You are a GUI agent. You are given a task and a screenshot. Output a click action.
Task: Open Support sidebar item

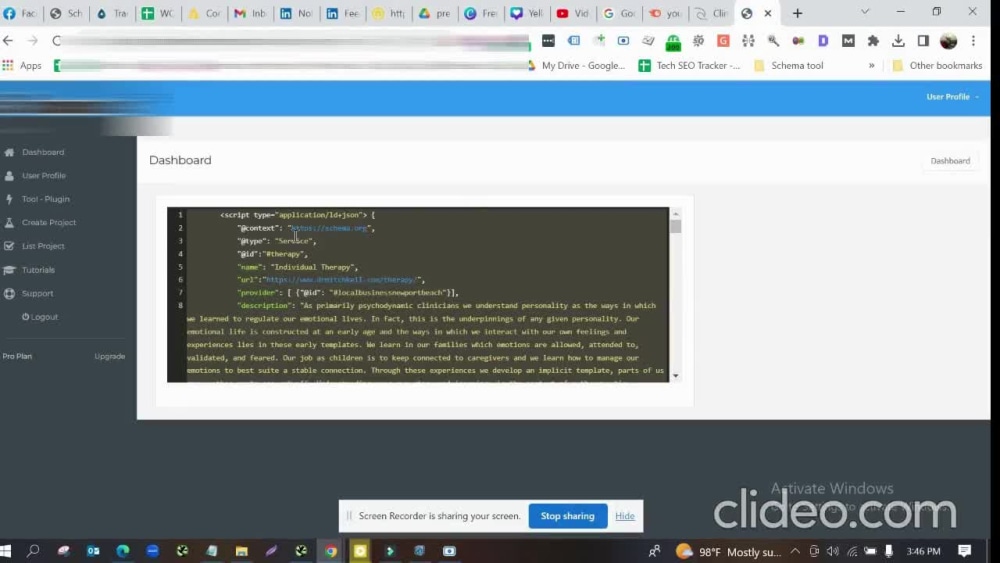(x=37, y=293)
